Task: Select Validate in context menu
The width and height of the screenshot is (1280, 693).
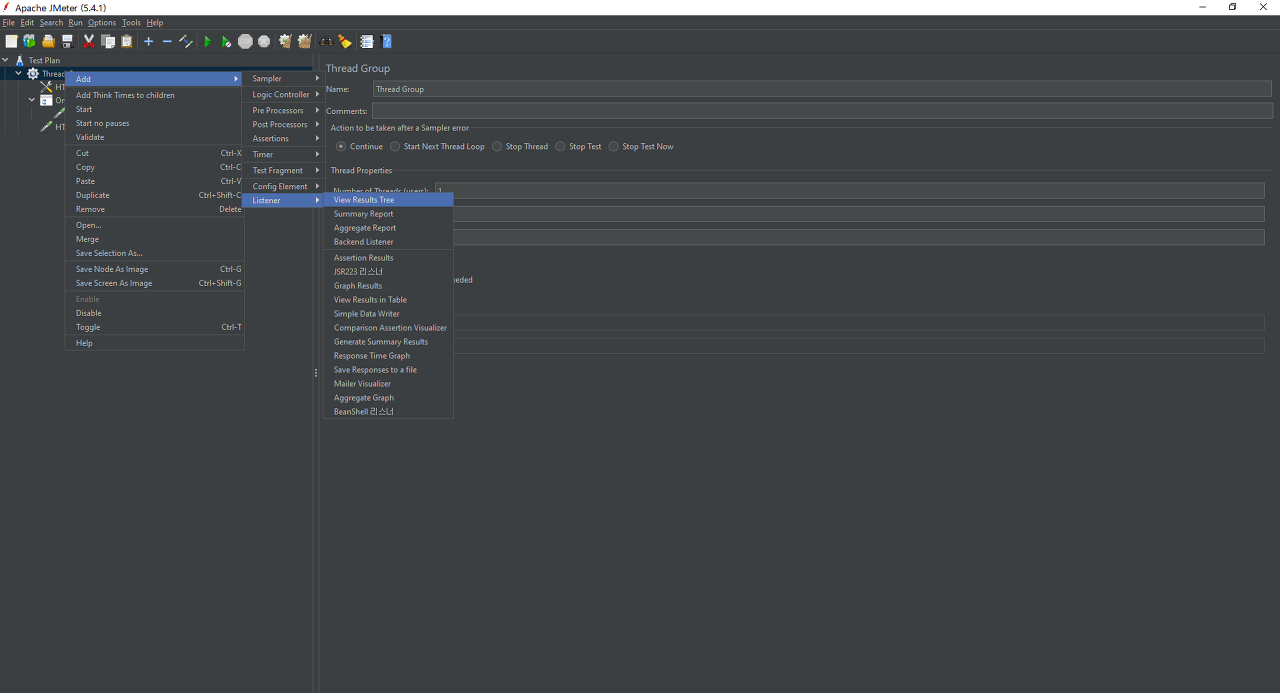Action: pyautogui.click(x=155, y=137)
